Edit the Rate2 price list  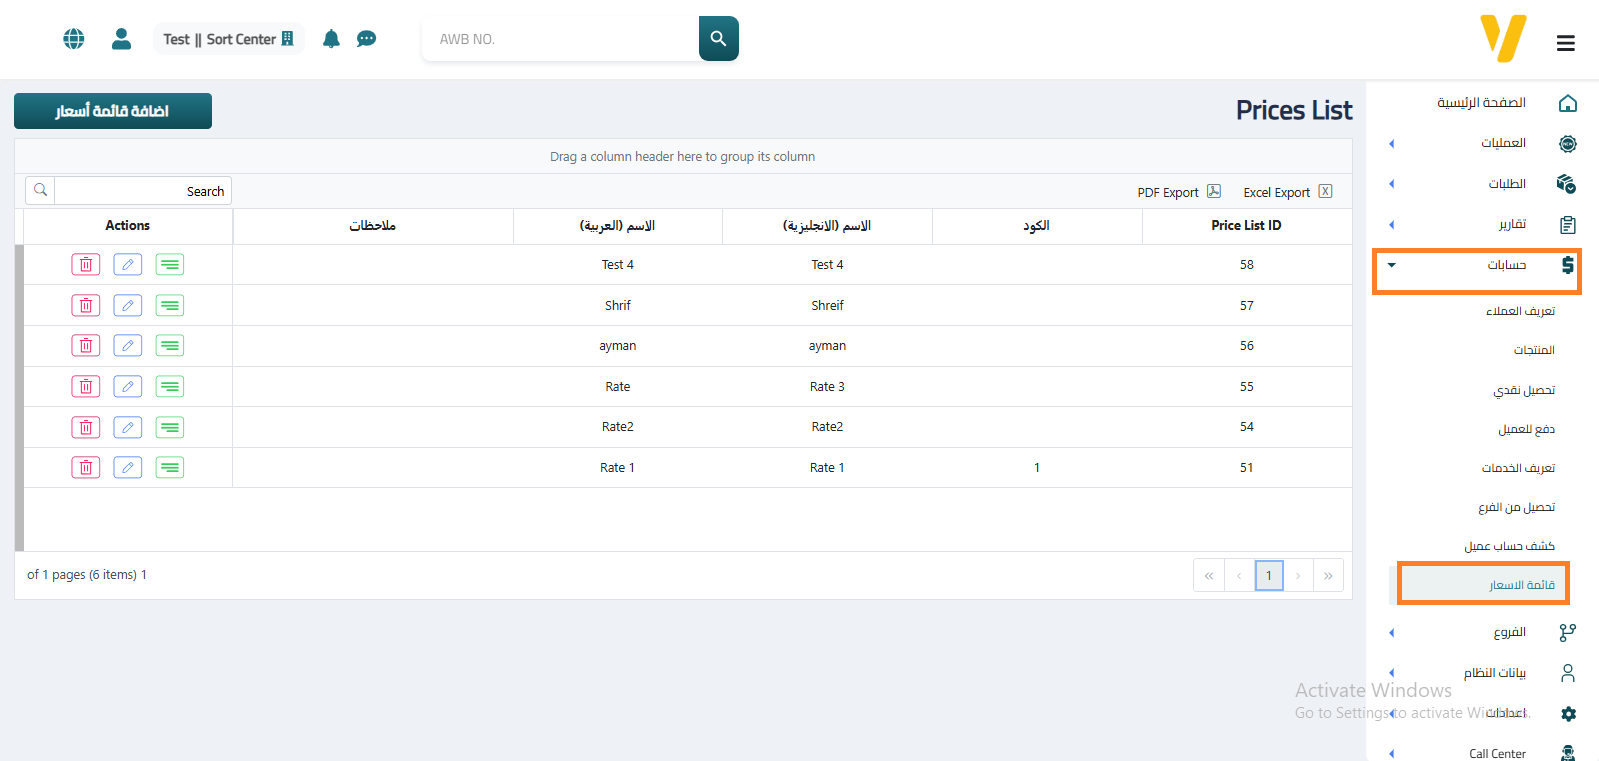(128, 428)
